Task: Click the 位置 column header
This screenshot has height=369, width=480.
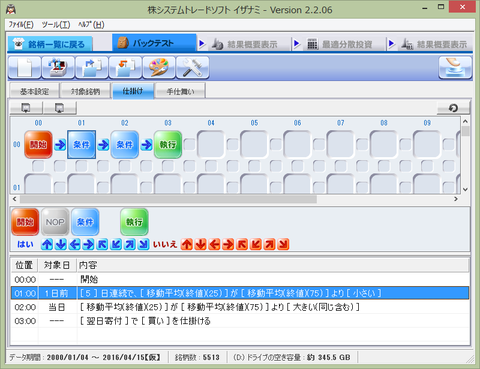Action: (x=24, y=265)
